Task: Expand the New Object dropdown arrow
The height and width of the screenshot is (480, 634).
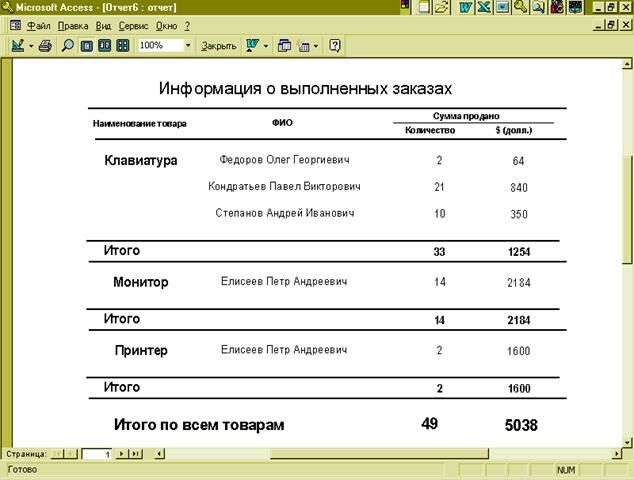Action: [316, 46]
